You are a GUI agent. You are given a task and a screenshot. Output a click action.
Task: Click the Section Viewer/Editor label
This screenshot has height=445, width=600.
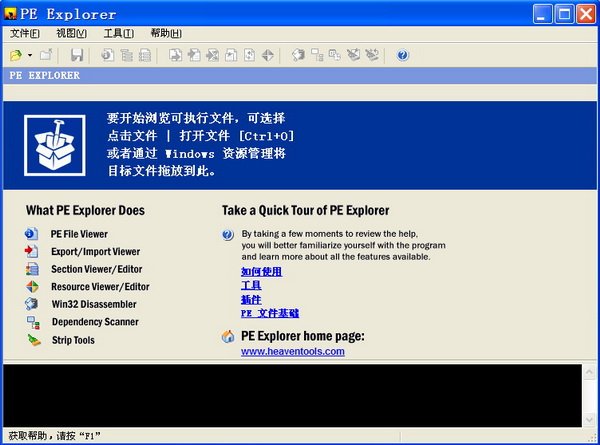point(97,269)
